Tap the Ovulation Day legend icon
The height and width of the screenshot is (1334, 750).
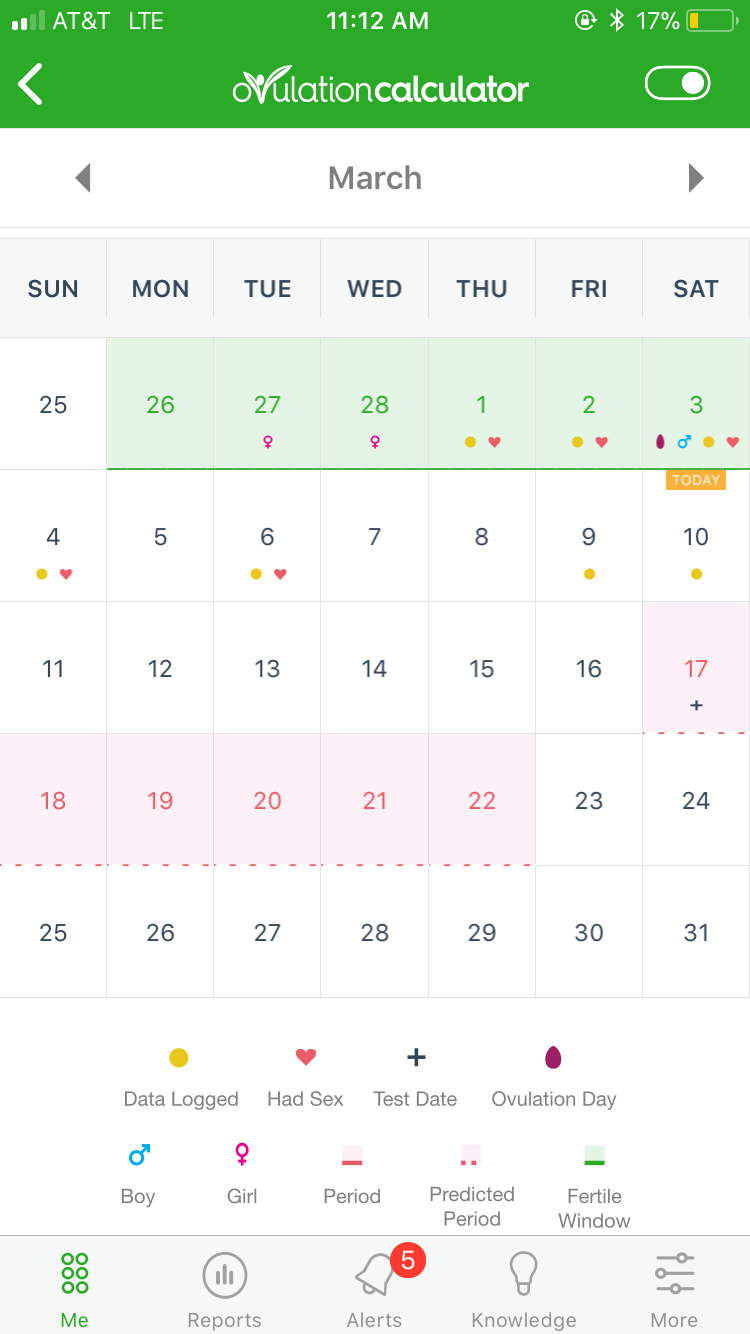point(553,1057)
